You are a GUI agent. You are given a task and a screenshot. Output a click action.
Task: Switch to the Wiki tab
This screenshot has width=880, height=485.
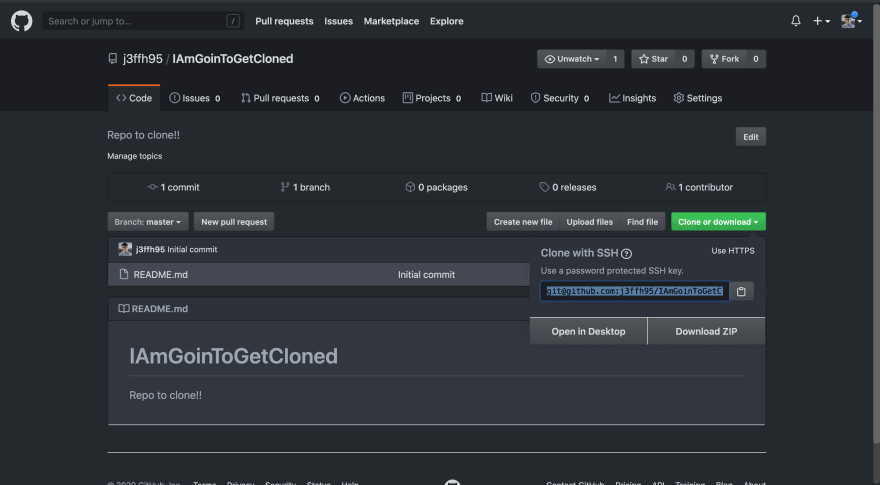[x=497, y=98]
